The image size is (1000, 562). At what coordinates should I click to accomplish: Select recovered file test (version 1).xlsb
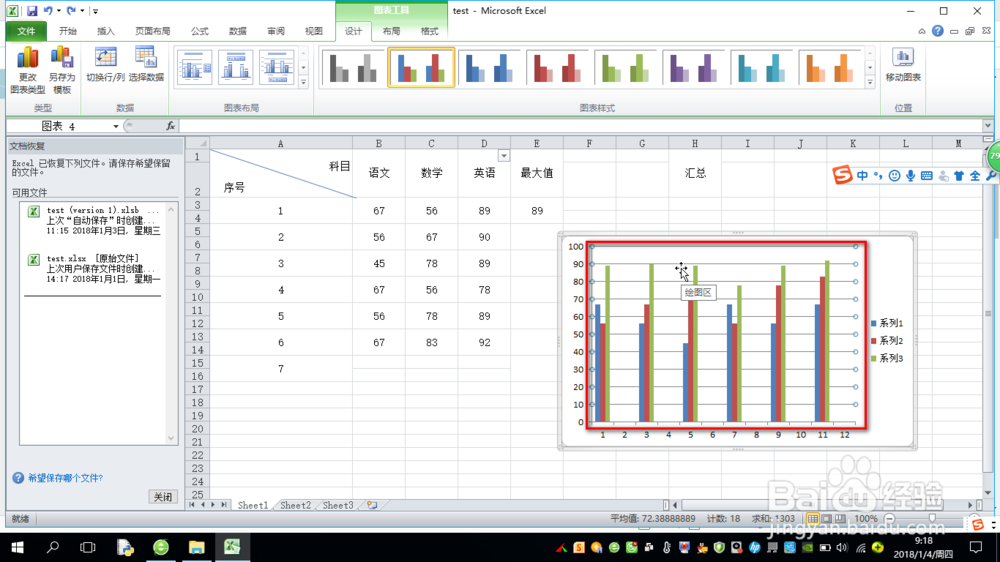click(x=96, y=220)
